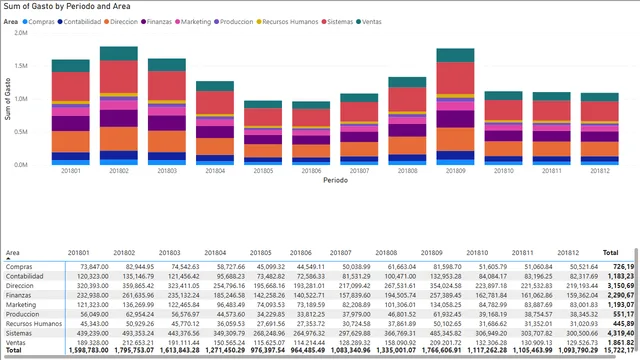Click the Direccion segment of the 201801 bar

tap(71, 142)
